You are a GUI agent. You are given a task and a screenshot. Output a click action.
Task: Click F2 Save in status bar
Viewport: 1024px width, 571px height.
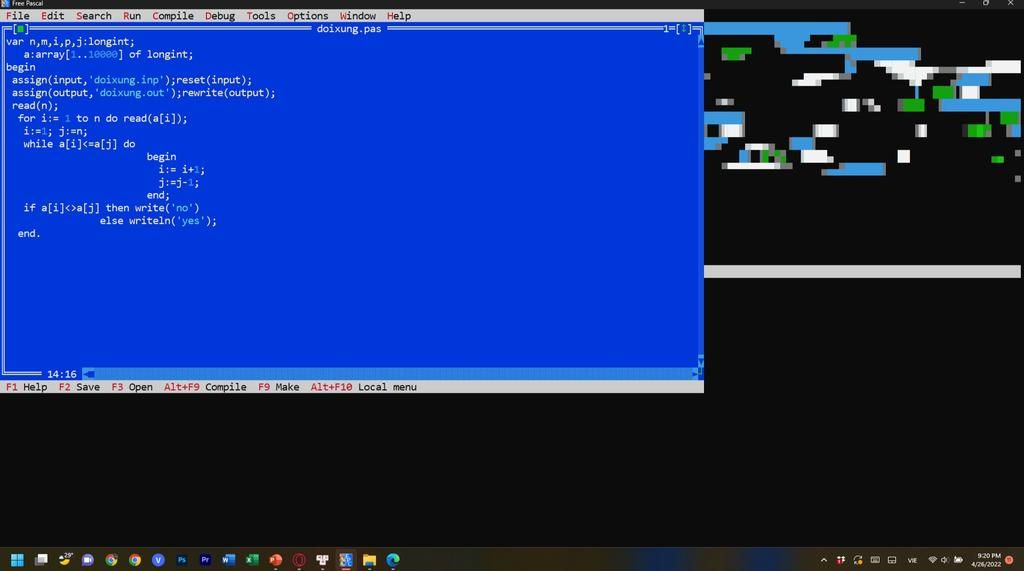80,387
